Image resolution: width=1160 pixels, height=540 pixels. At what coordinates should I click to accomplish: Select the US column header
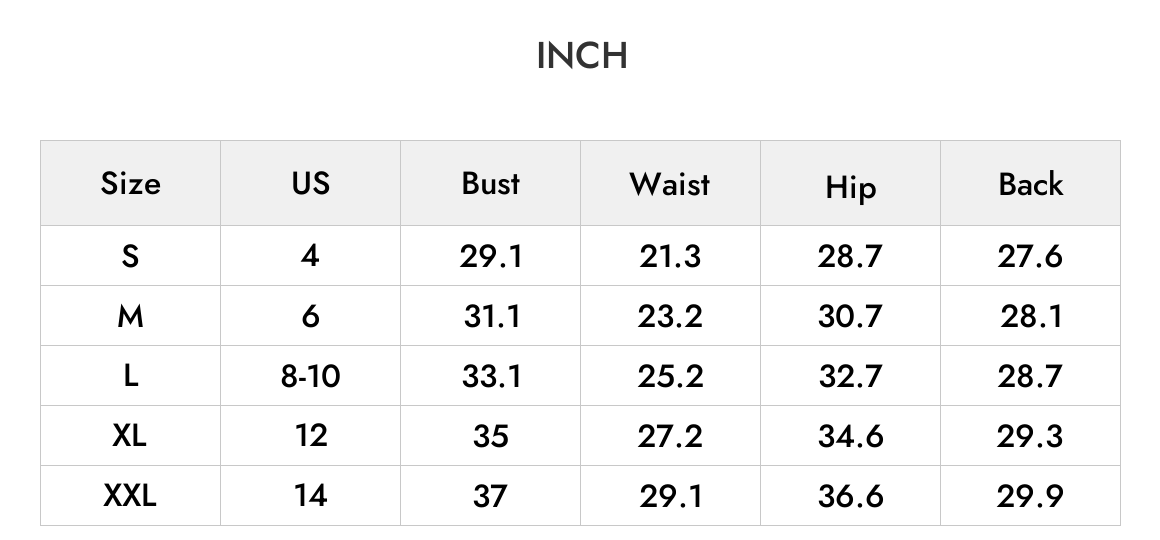[x=311, y=183]
